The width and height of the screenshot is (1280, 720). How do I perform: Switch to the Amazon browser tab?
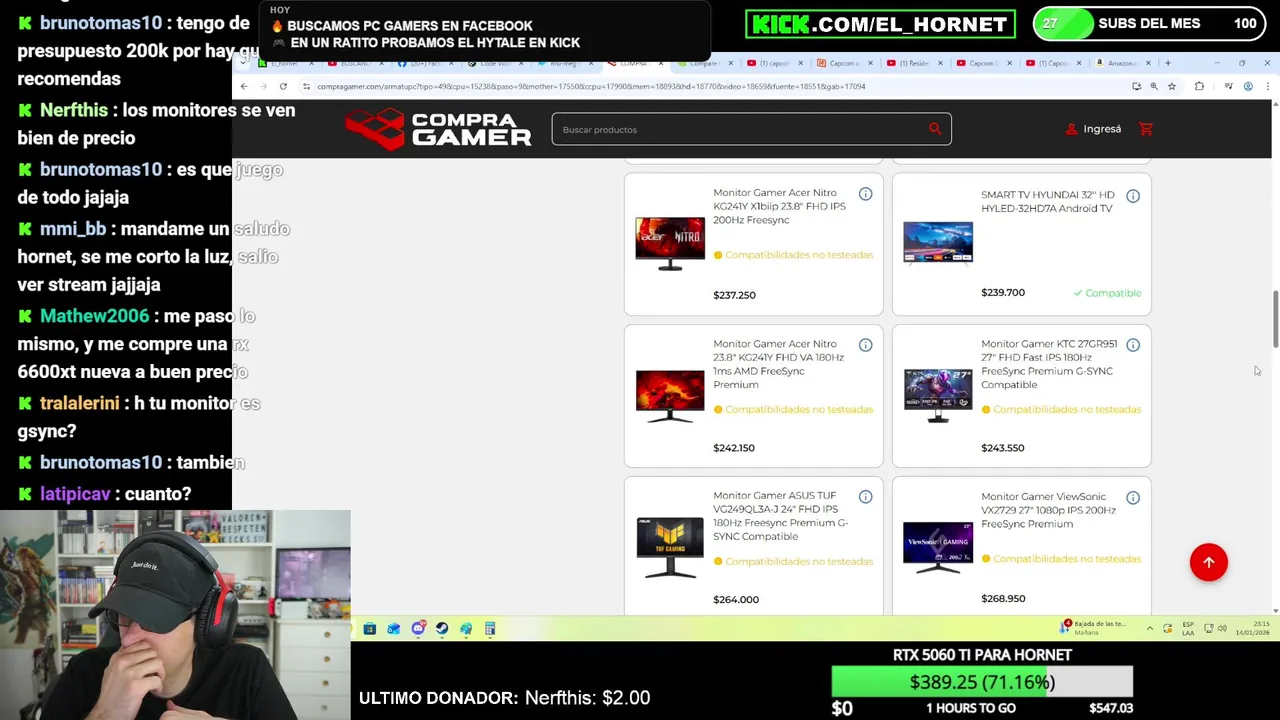pos(1121,63)
